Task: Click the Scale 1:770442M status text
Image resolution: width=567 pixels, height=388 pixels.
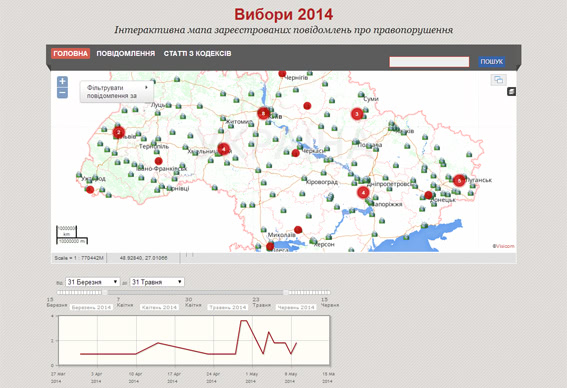Action: coord(79,258)
